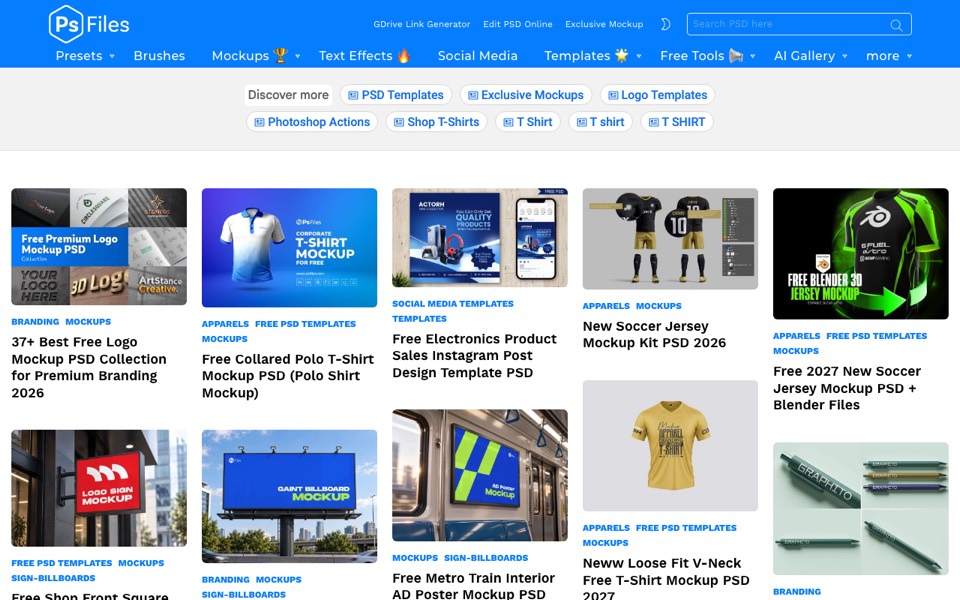Open 37+ Best Free Logo Mockup title
Screen dimensions: 960x600
coord(89,367)
